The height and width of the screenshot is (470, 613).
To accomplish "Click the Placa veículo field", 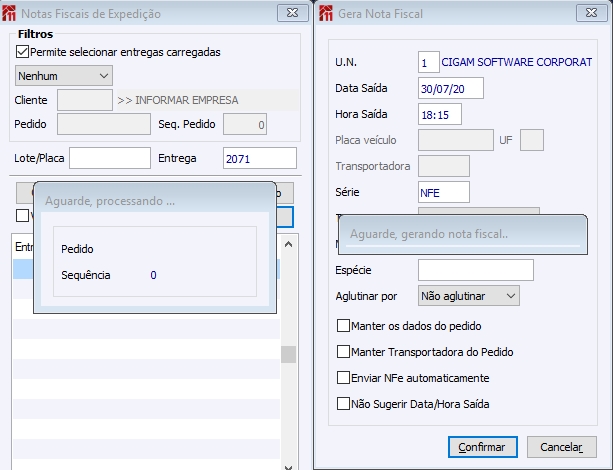I will [456, 140].
